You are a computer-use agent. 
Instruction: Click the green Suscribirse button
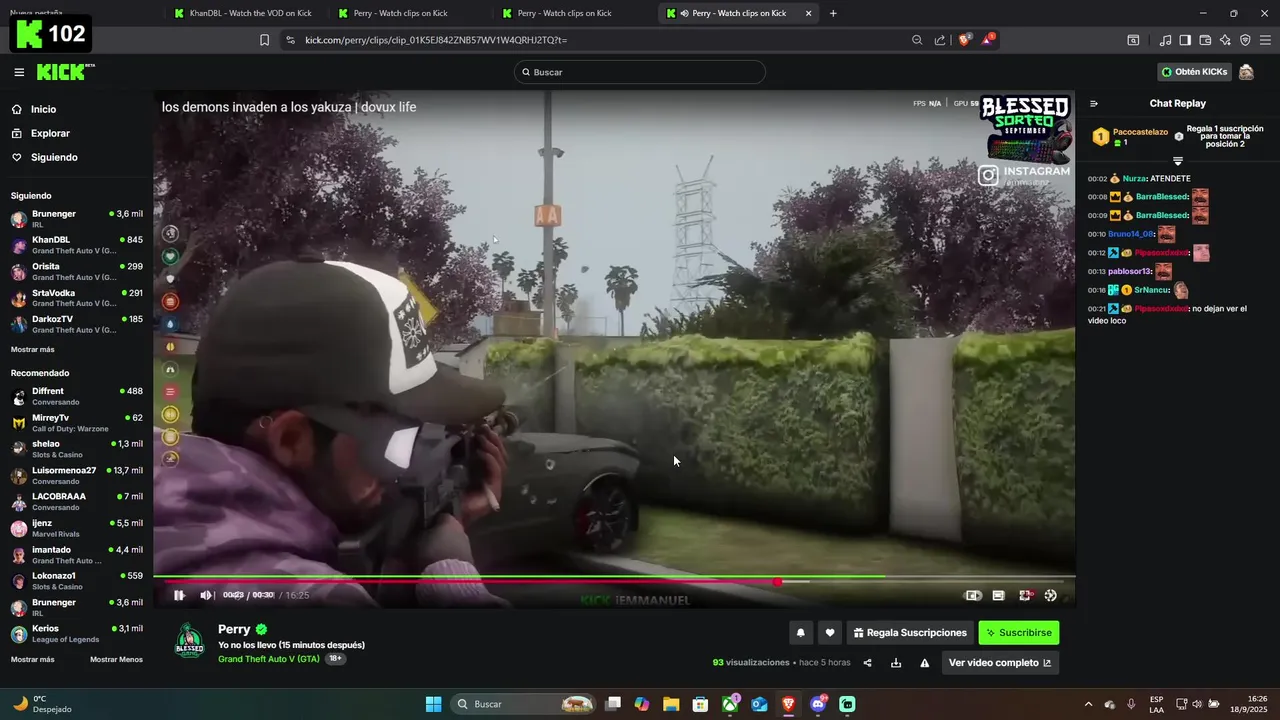coord(1019,632)
